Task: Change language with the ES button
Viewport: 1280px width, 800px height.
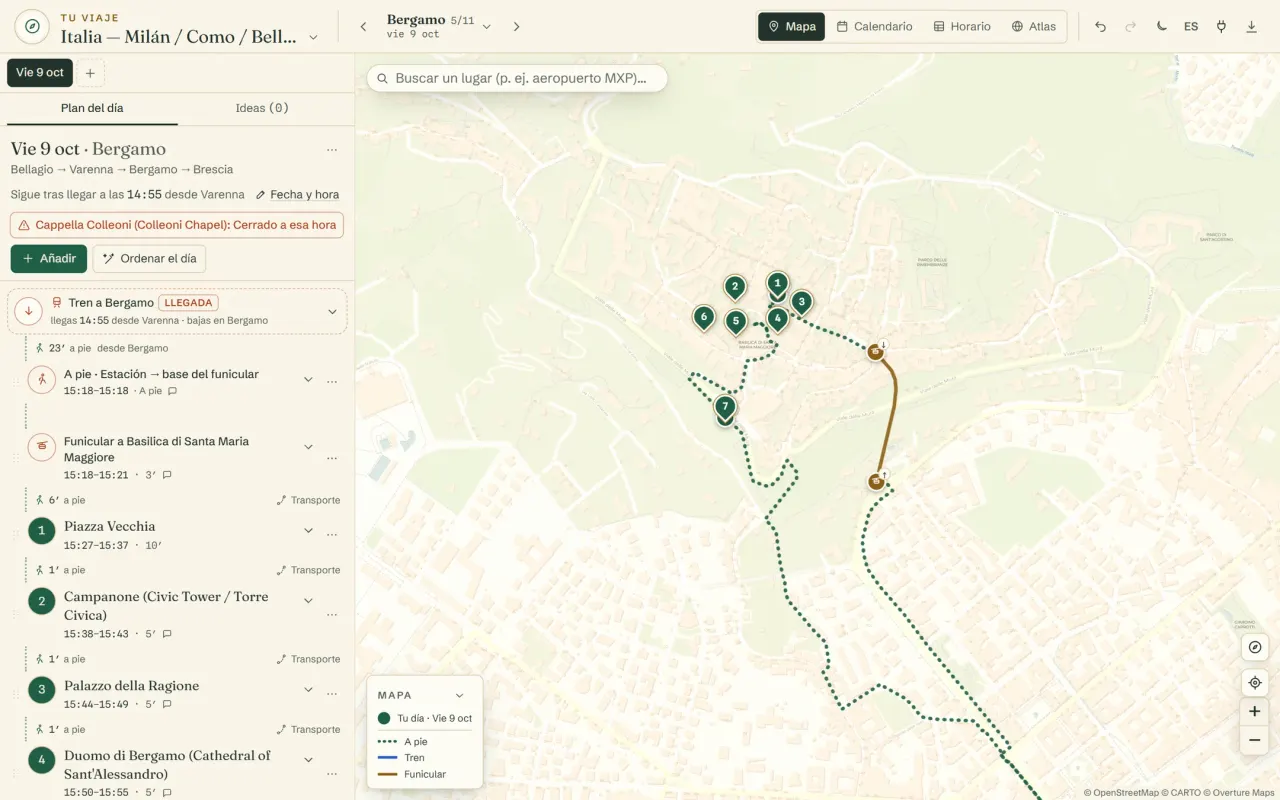Action: 1191,26
